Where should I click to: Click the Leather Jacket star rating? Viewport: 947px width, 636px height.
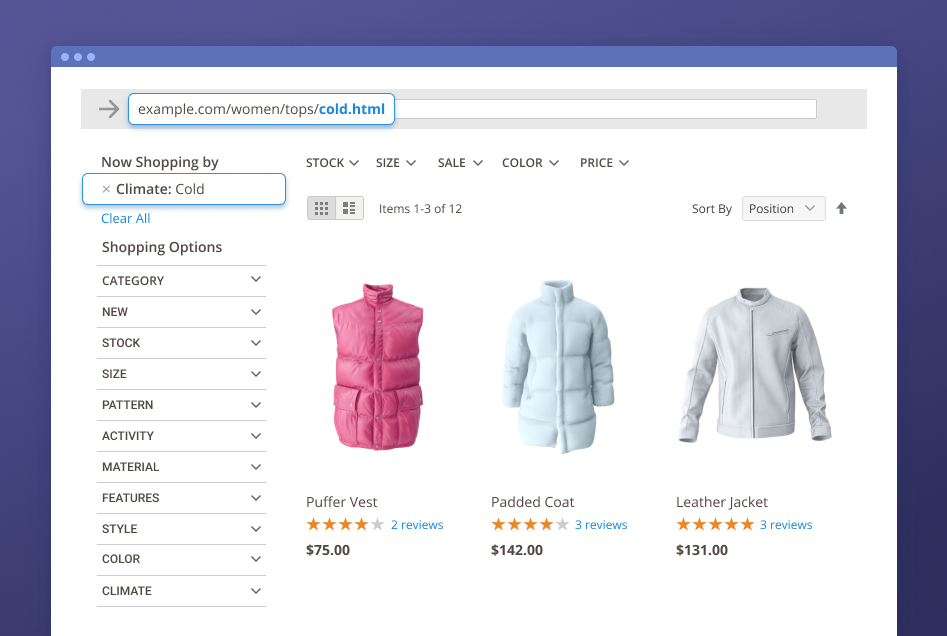(x=714, y=525)
